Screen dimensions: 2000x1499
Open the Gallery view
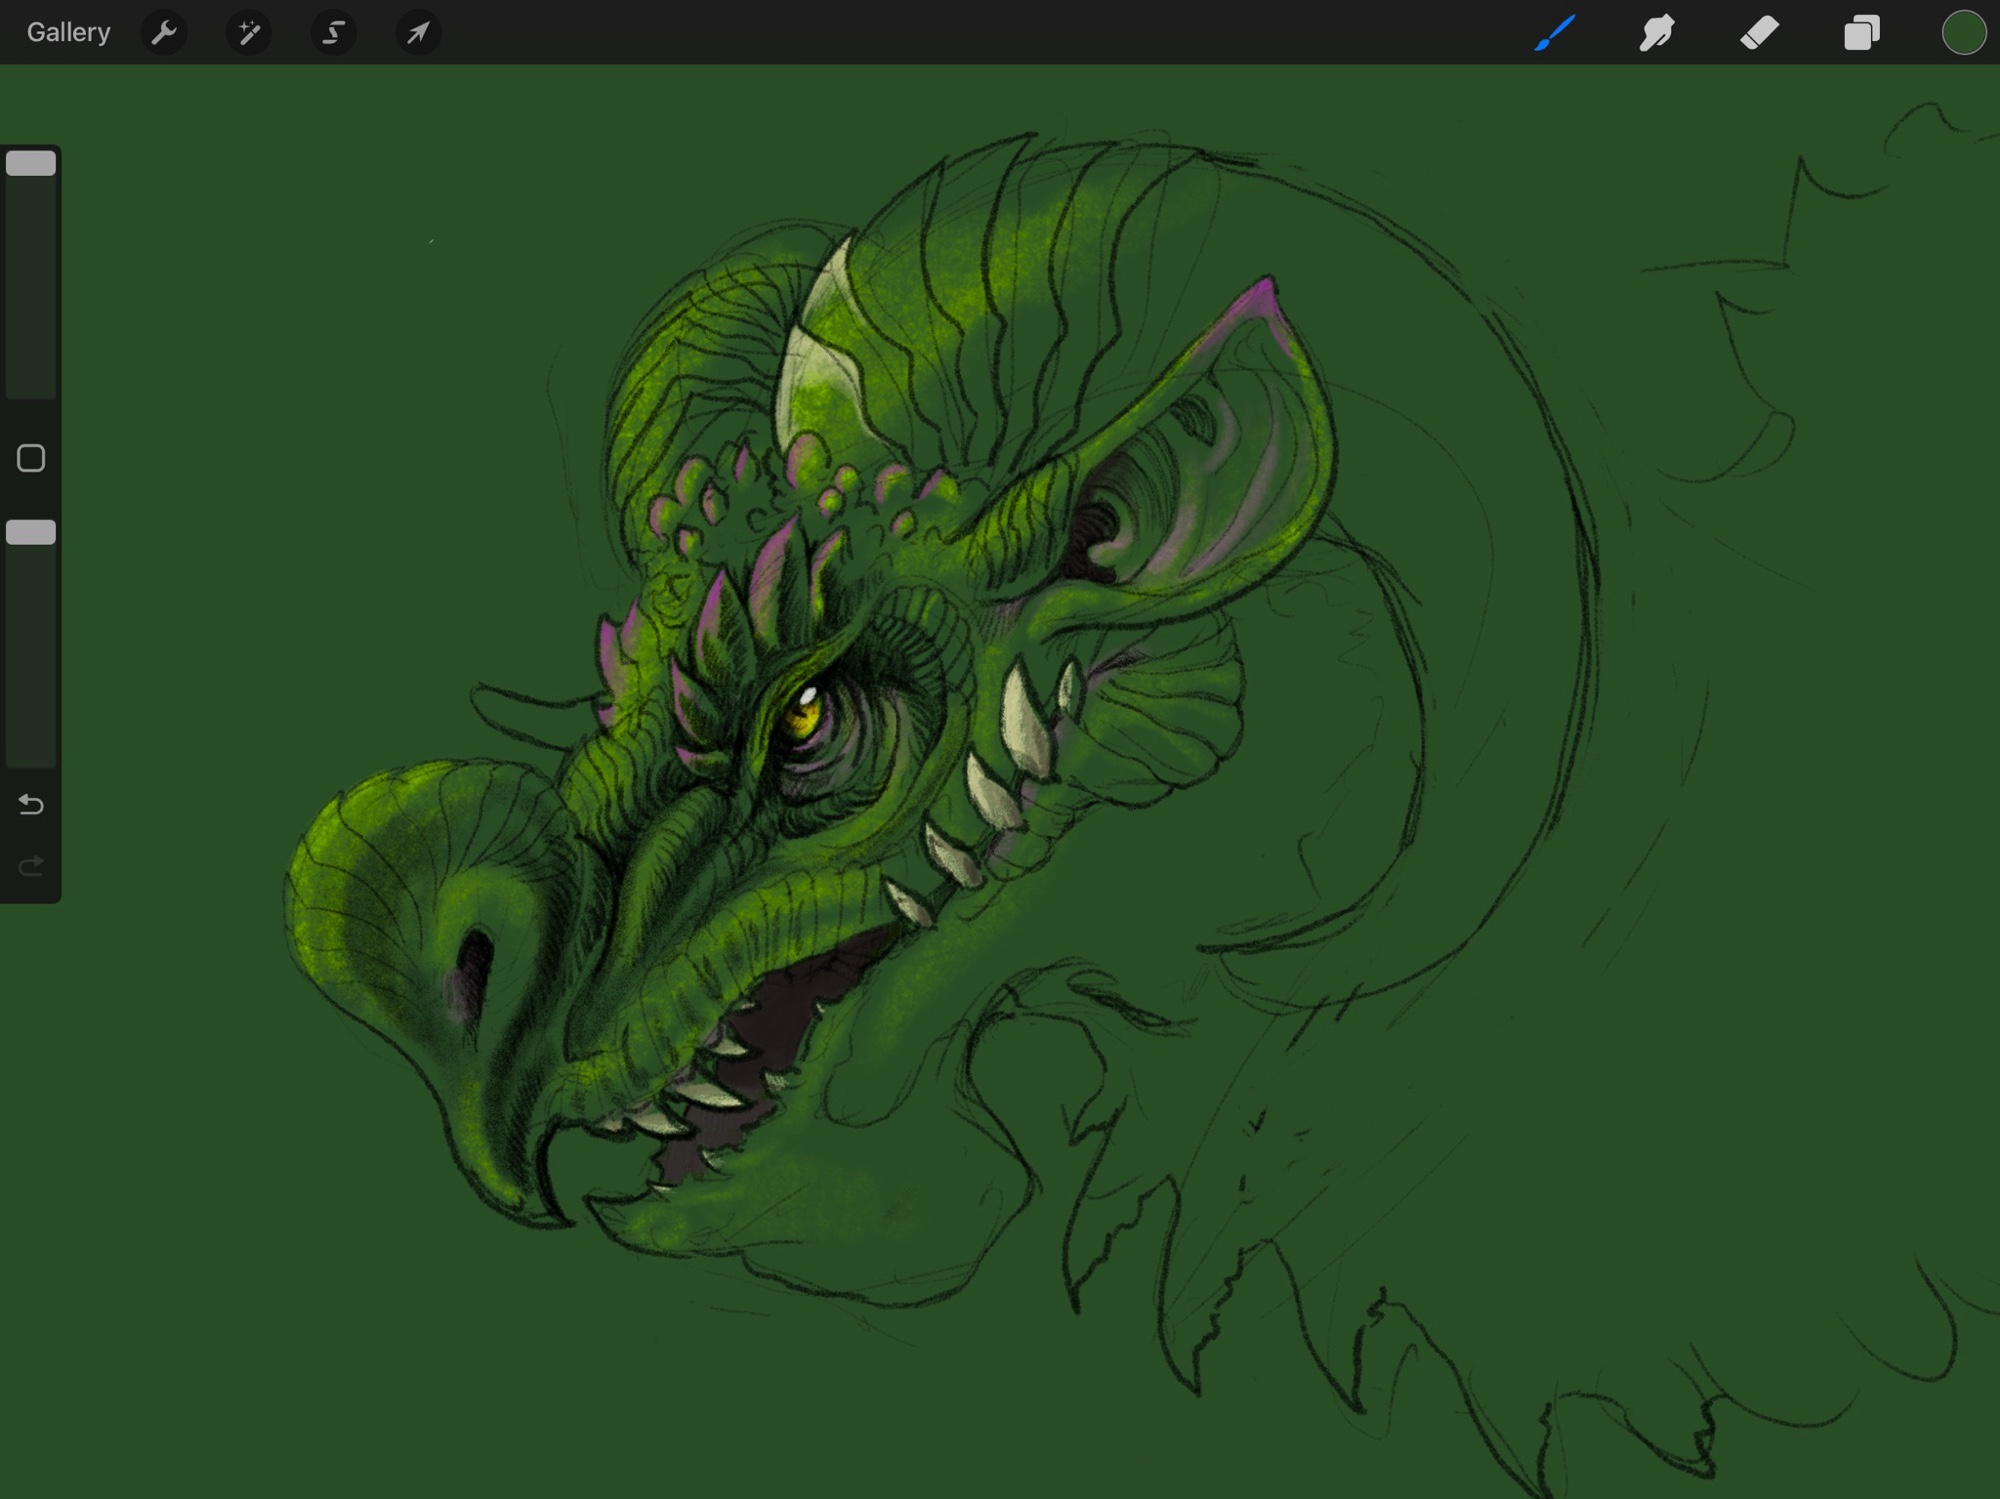(x=68, y=33)
